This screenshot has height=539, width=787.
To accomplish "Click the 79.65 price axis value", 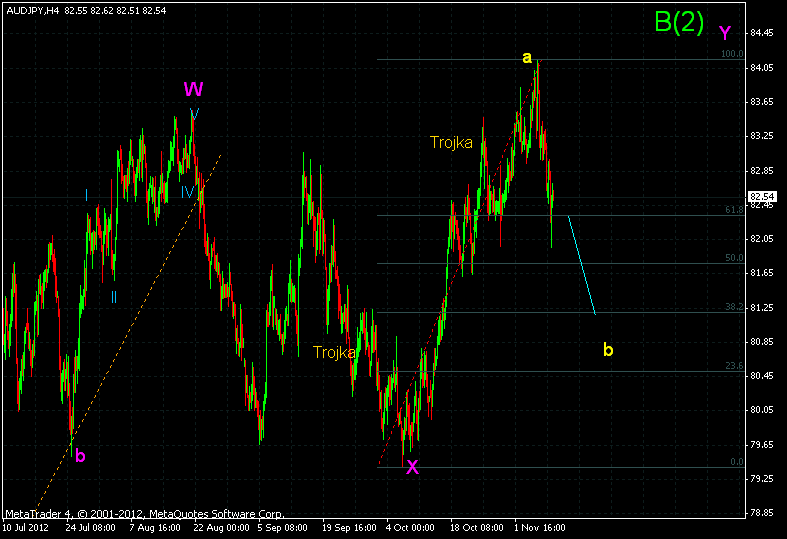I will pyautogui.click(x=762, y=445).
